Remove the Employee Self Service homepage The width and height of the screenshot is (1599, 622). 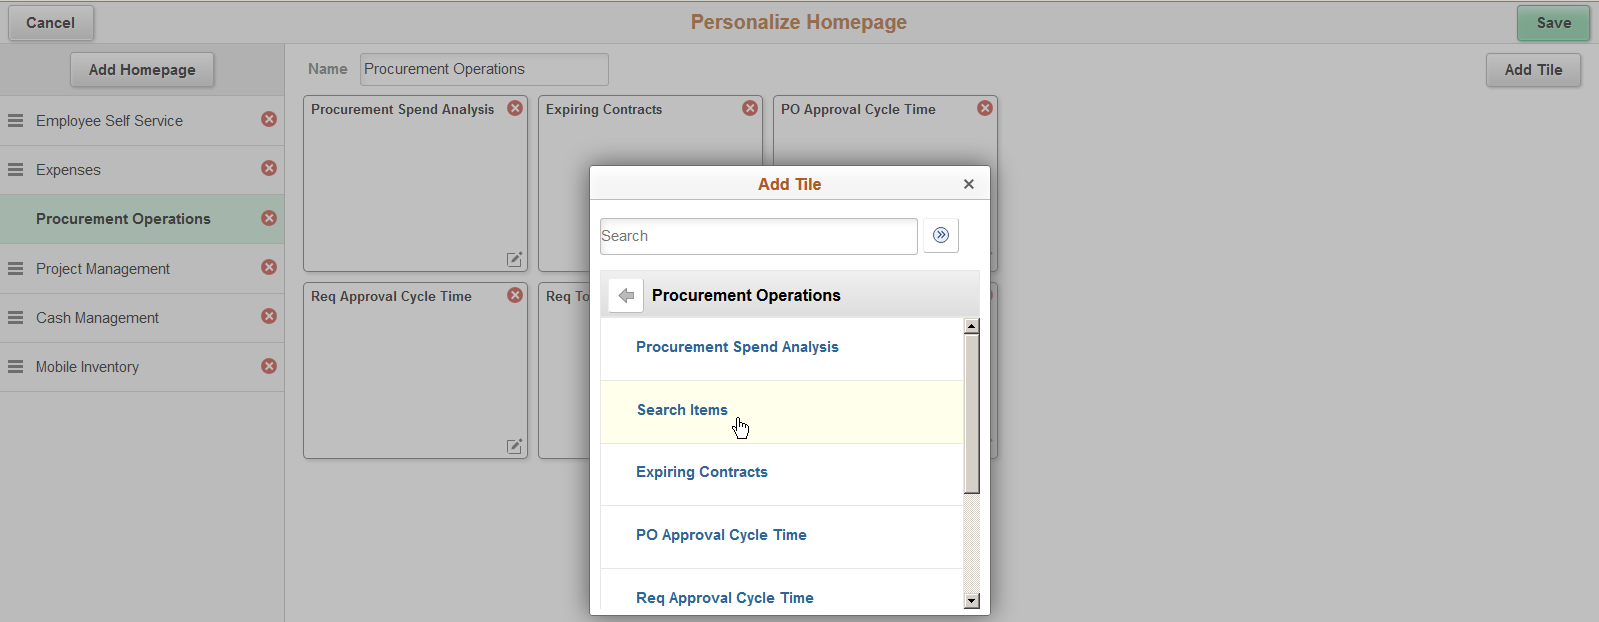pos(269,119)
